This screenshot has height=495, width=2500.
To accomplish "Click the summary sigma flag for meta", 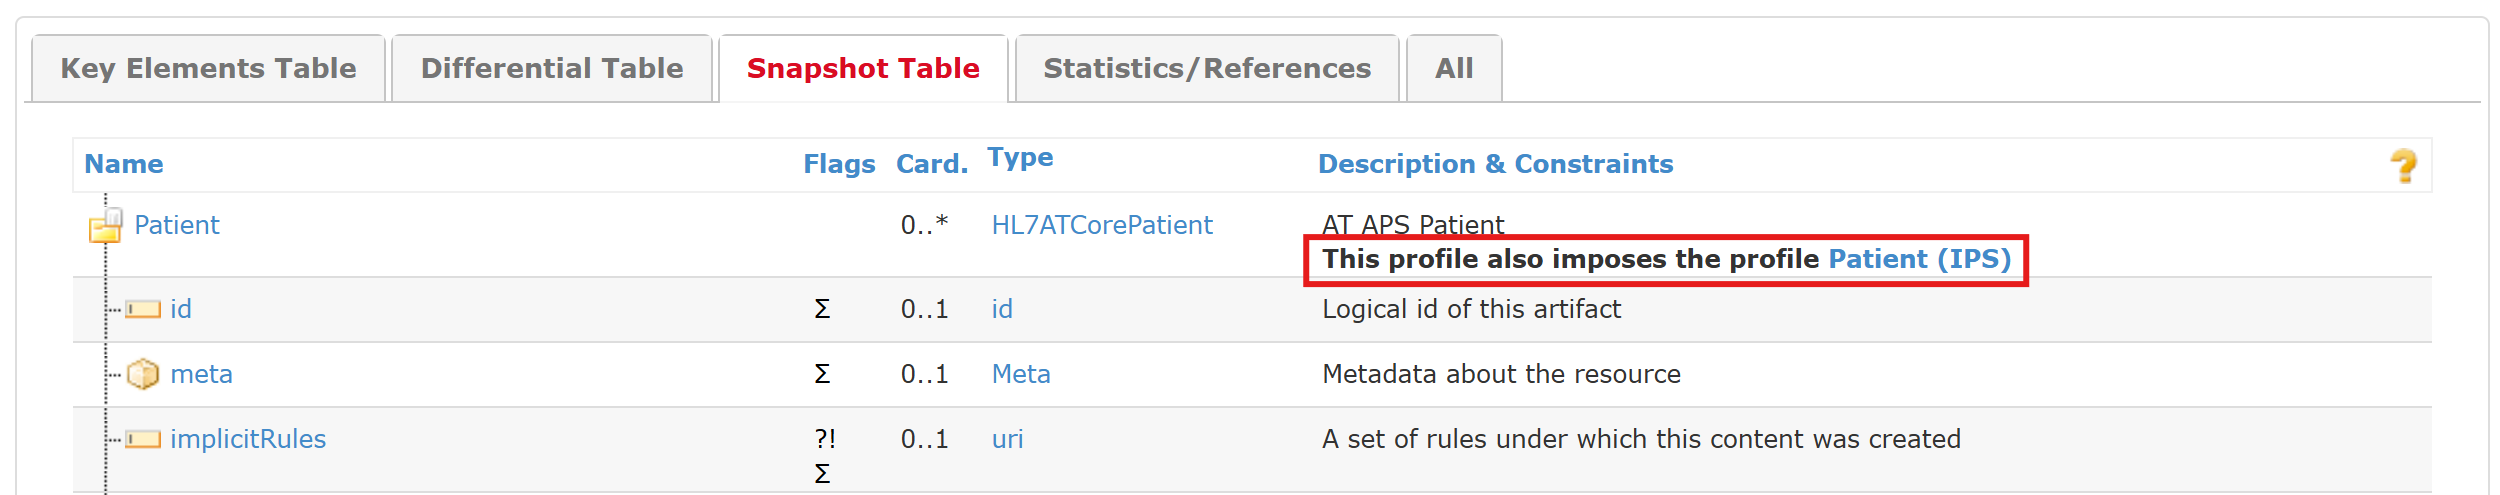I will point(822,374).
